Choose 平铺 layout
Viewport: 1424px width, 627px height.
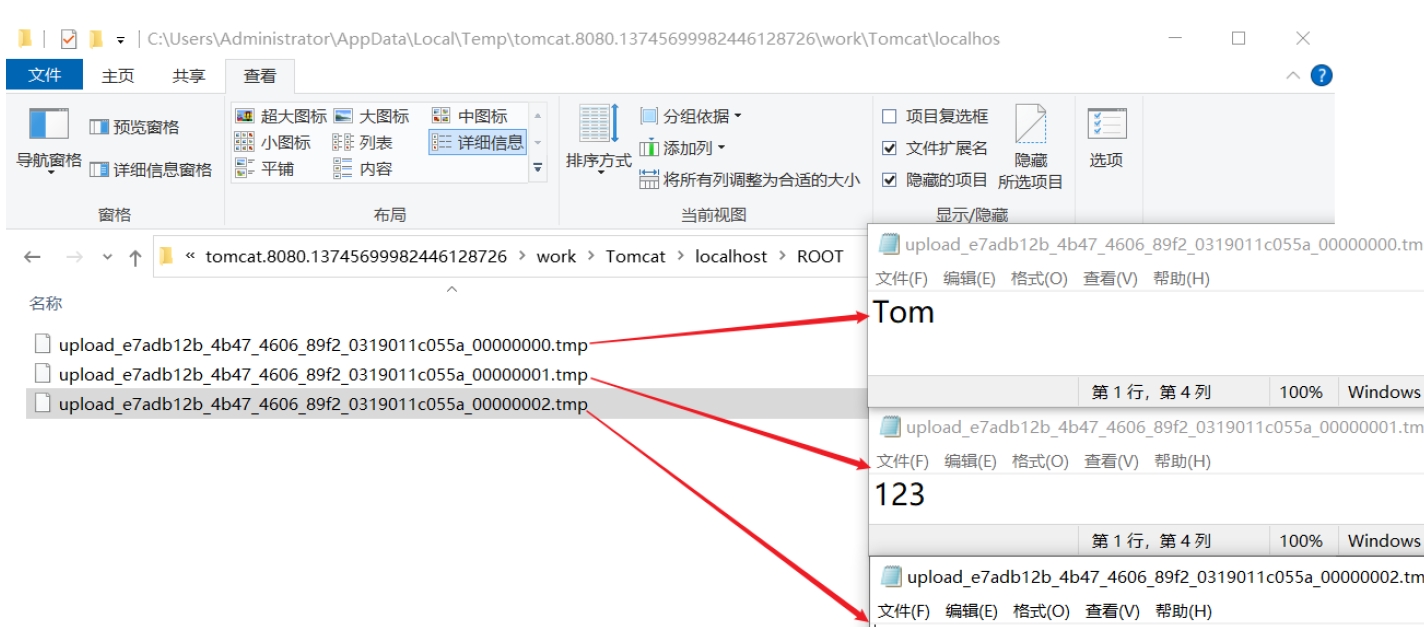click(x=265, y=169)
